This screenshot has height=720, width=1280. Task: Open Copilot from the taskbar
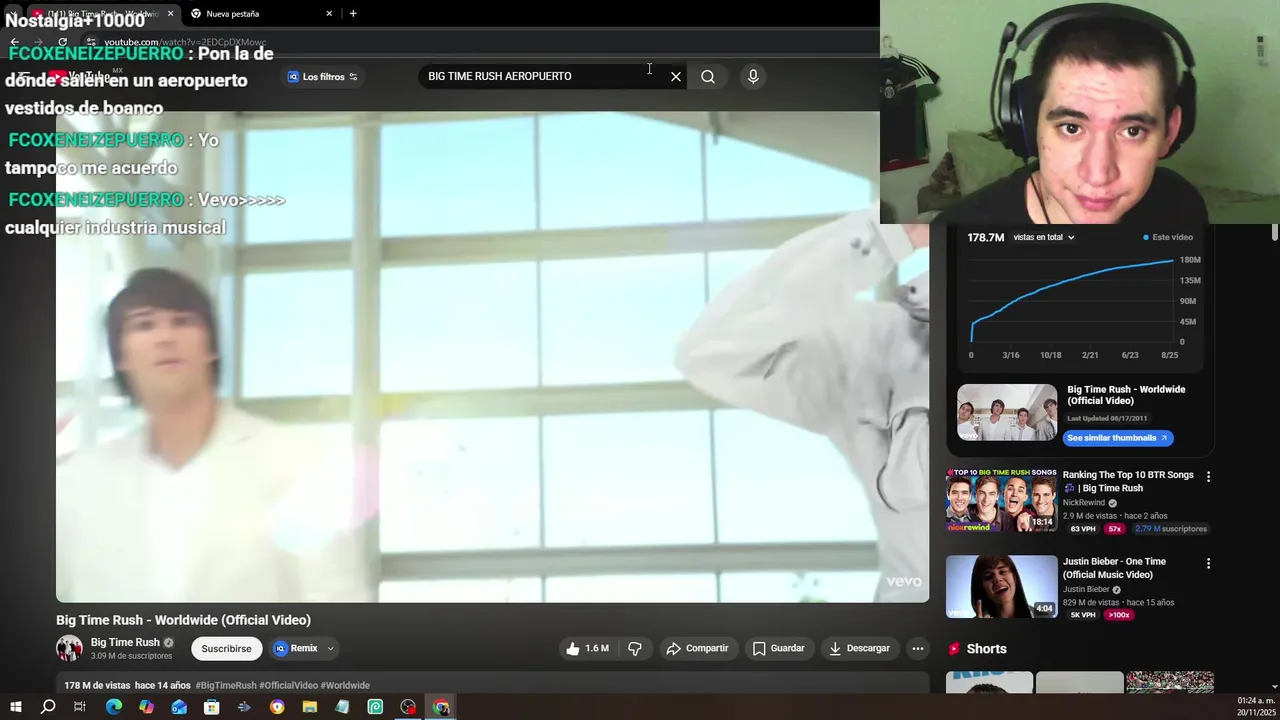coord(147,707)
